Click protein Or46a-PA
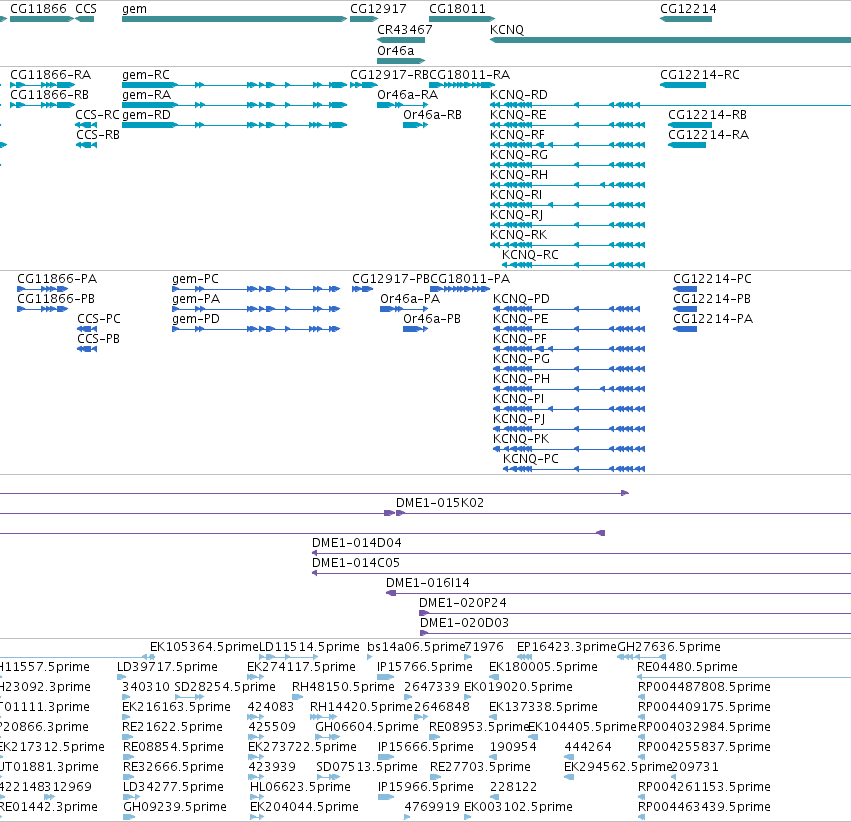The image size is (851, 822). [404, 309]
